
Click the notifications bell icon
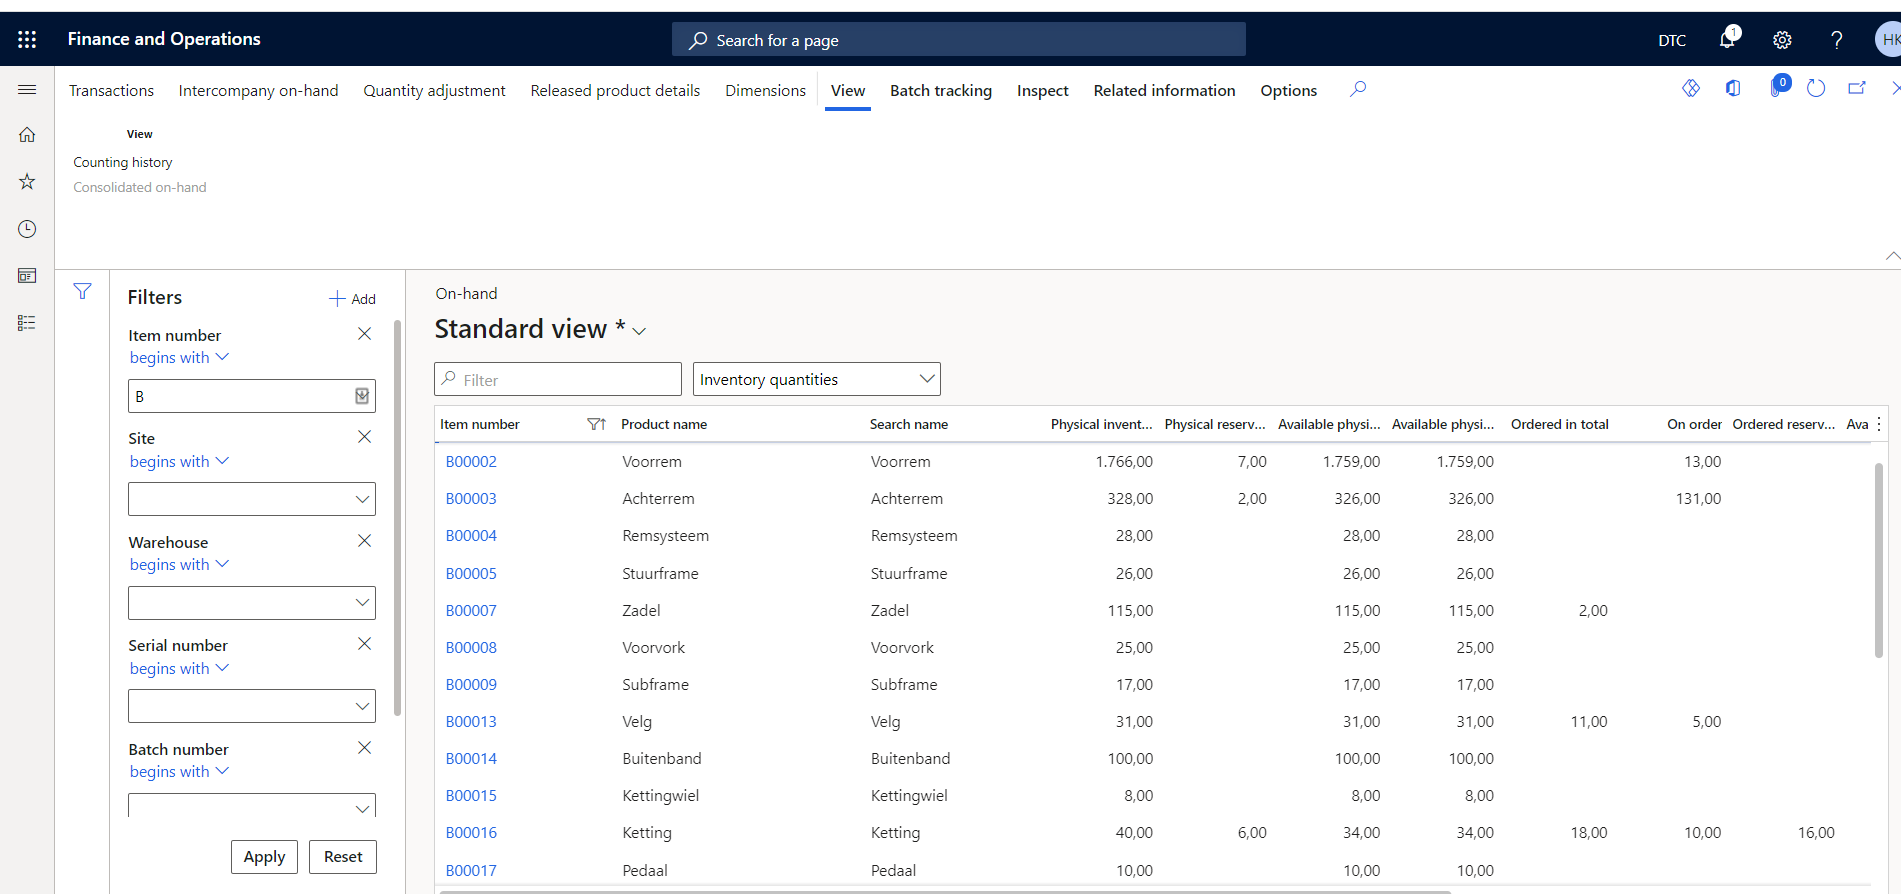coord(1727,39)
